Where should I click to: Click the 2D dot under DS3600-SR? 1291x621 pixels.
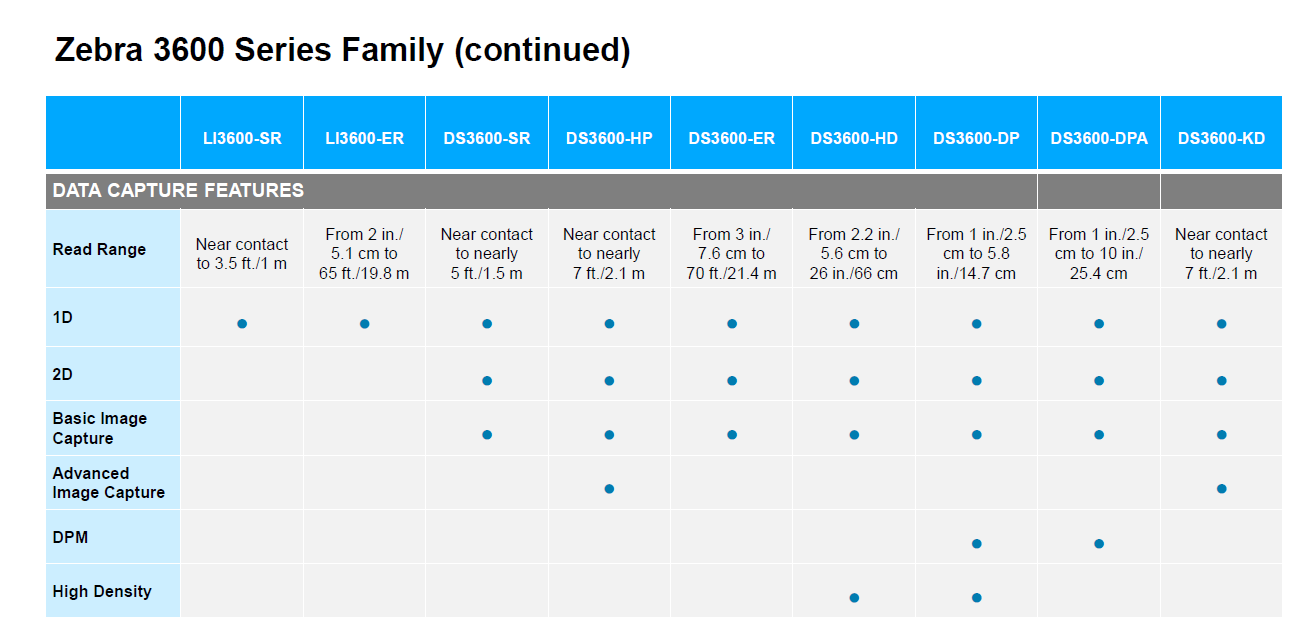click(x=487, y=381)
